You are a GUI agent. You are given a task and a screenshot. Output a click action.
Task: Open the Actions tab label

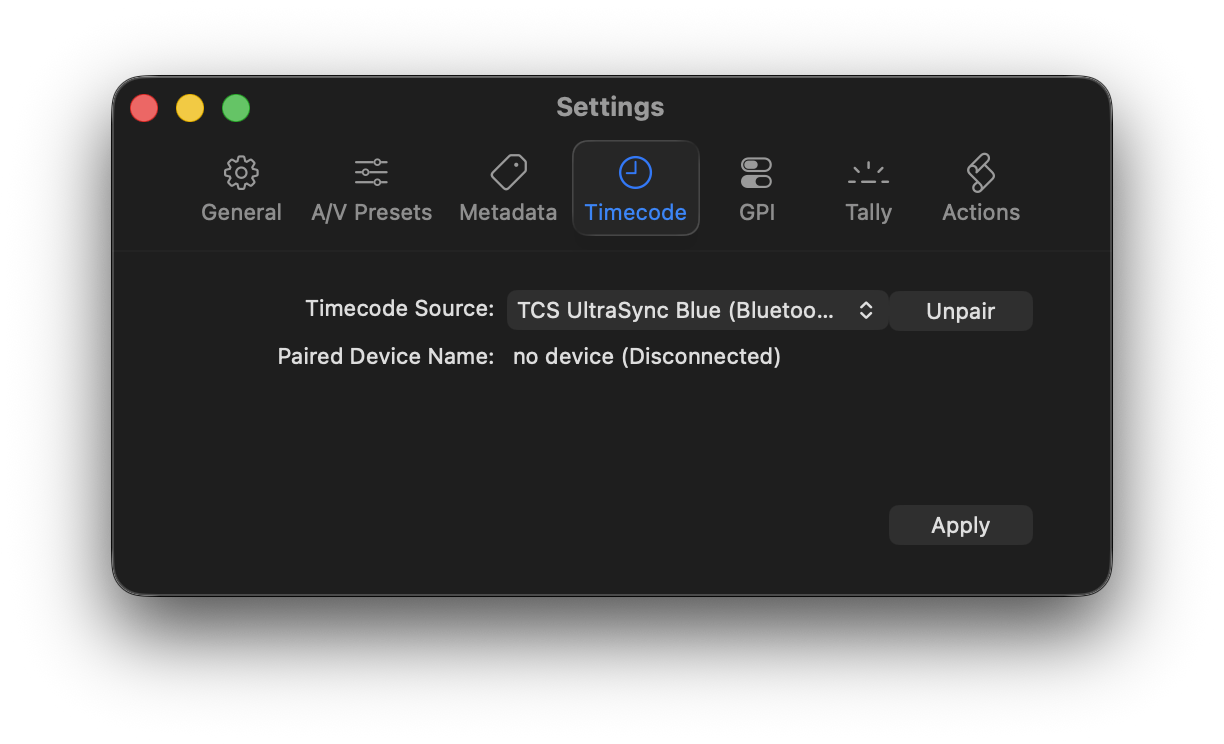pyautogui.click(x=980, y=212)
